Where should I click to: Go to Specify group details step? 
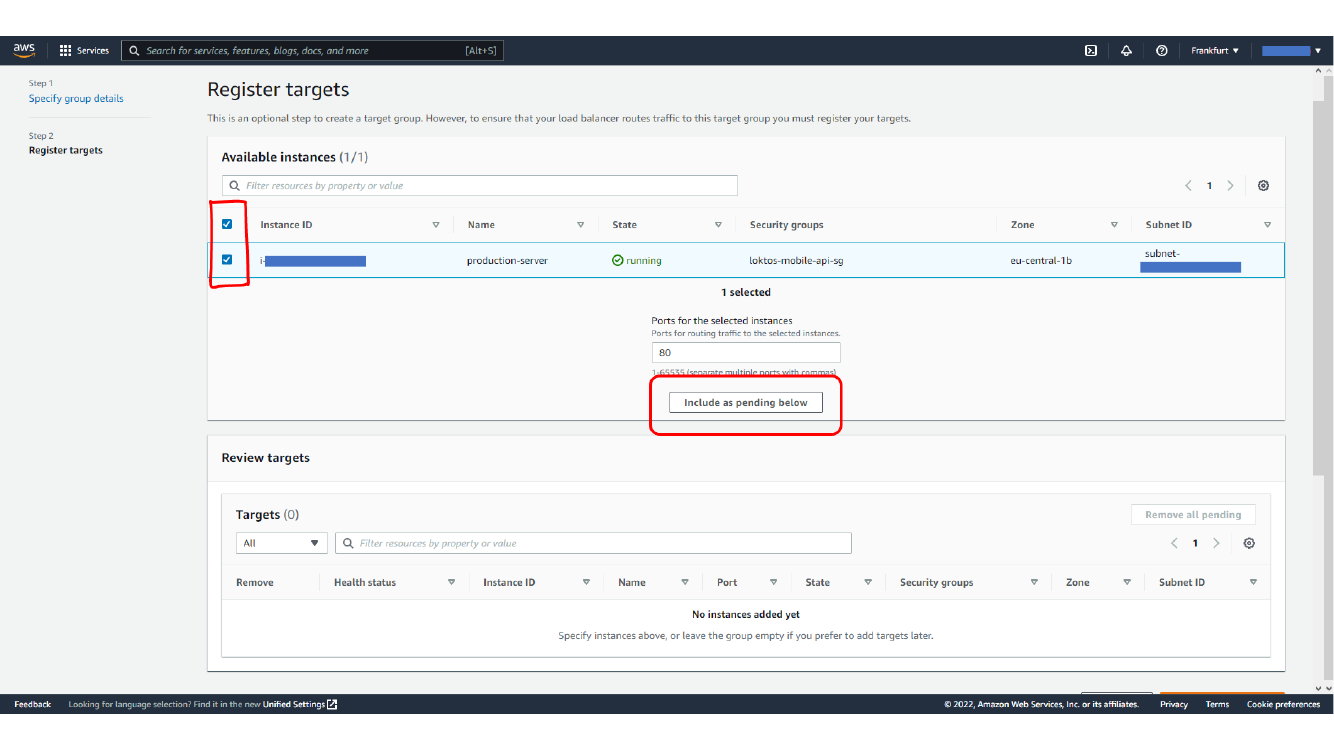[76, 99]
